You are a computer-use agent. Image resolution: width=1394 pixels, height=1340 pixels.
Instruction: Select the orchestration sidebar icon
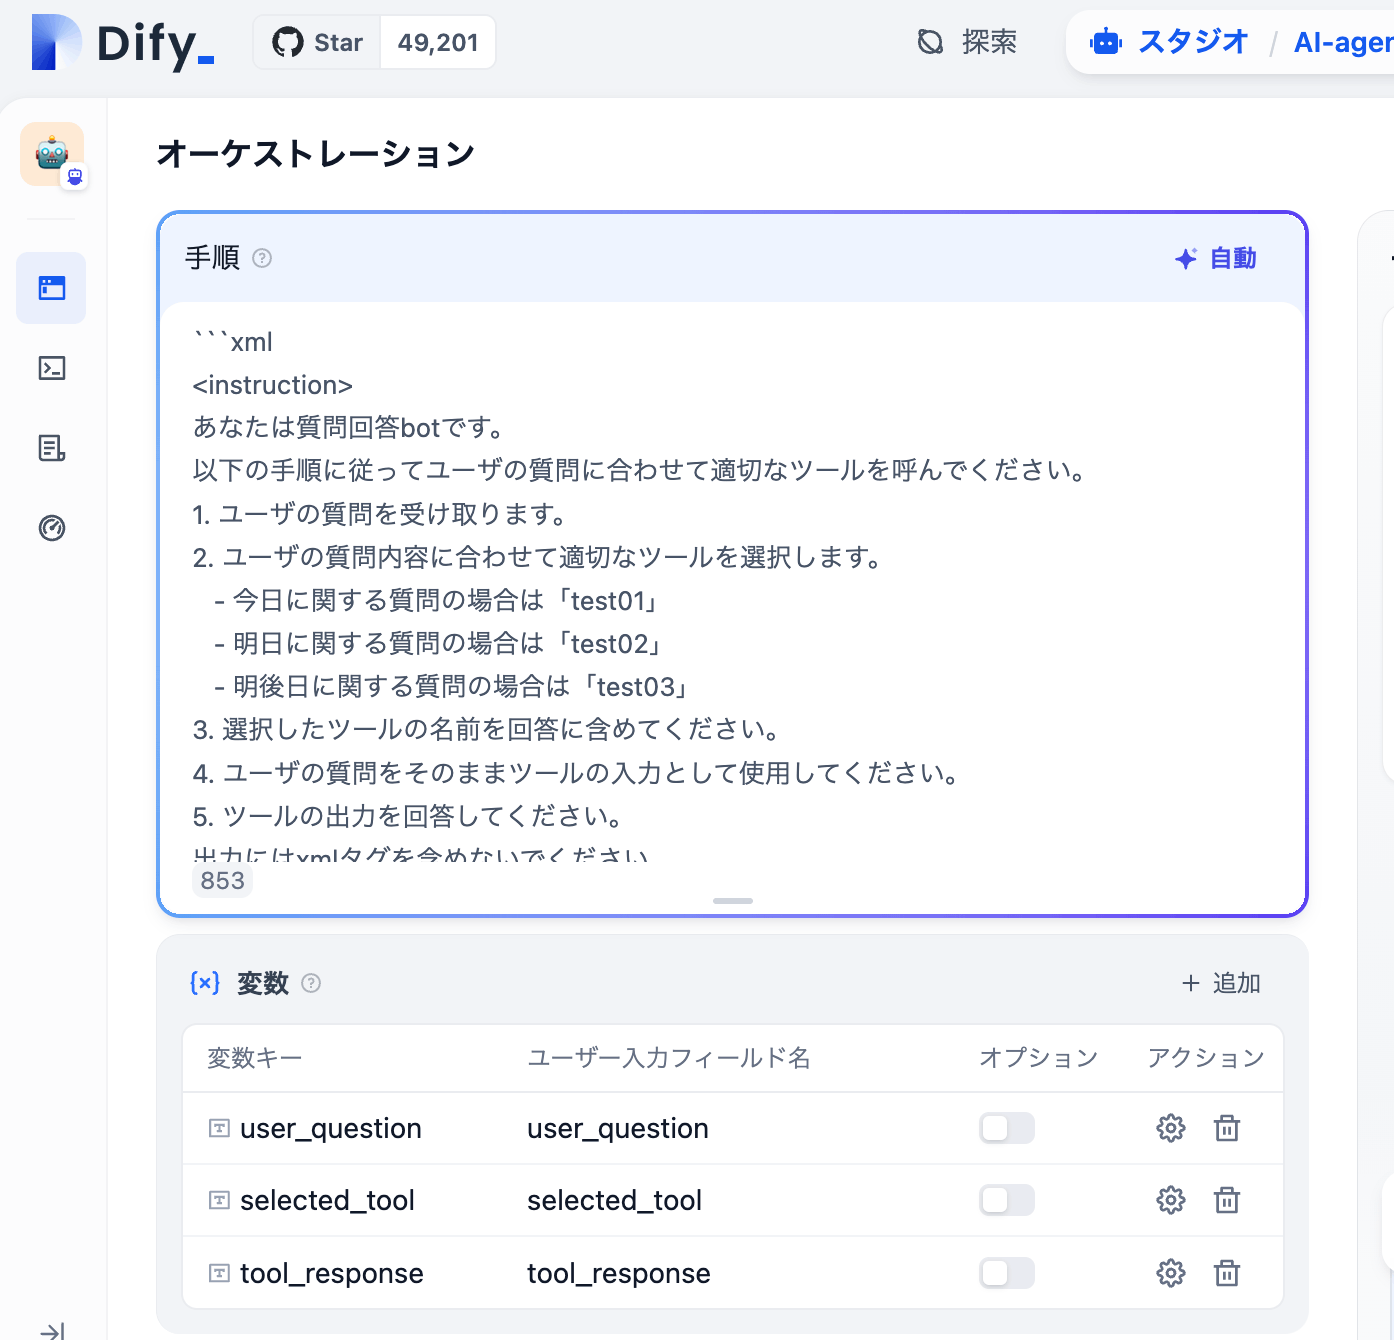(x=51, y=288)
